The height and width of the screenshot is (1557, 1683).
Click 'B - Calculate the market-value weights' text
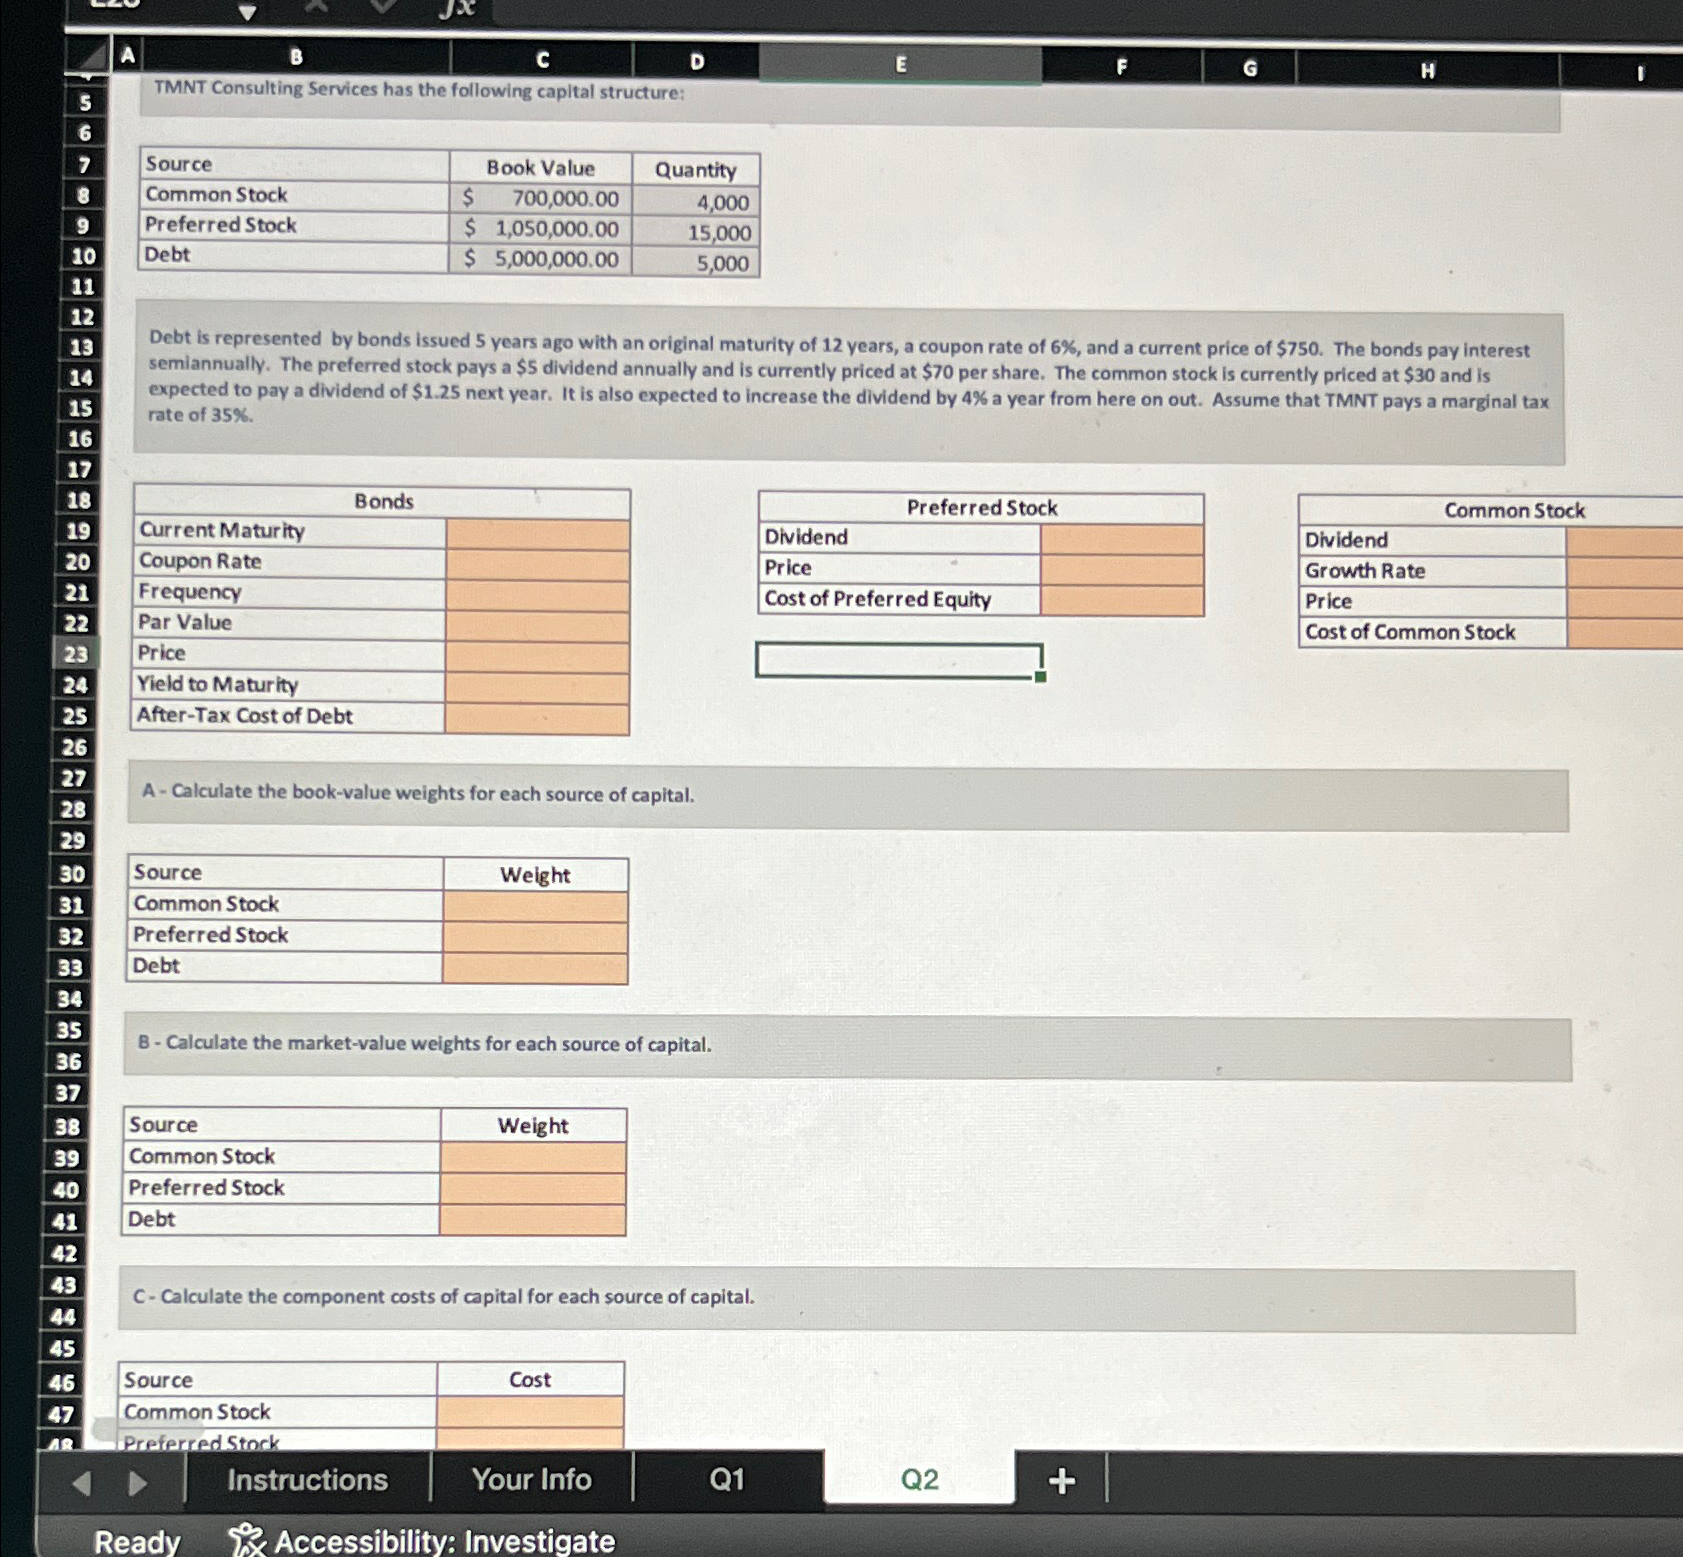[425, 1044]
